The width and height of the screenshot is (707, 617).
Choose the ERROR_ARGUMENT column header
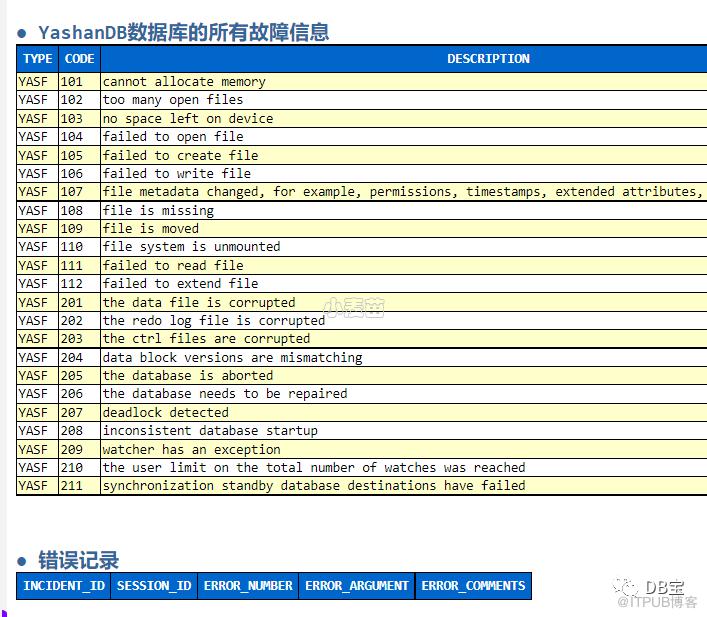357,586
